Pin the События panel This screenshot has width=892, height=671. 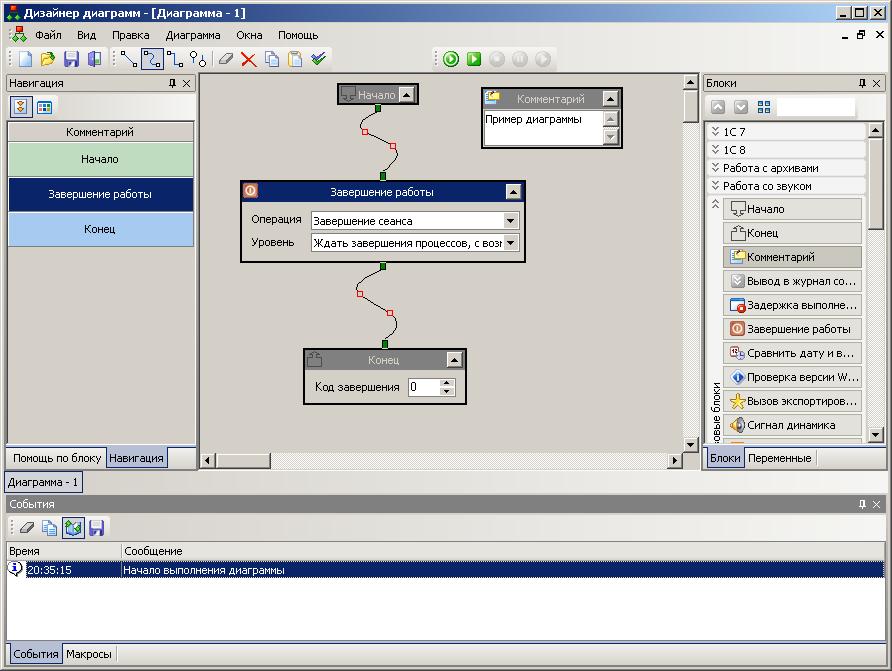[x=862, y=504]
